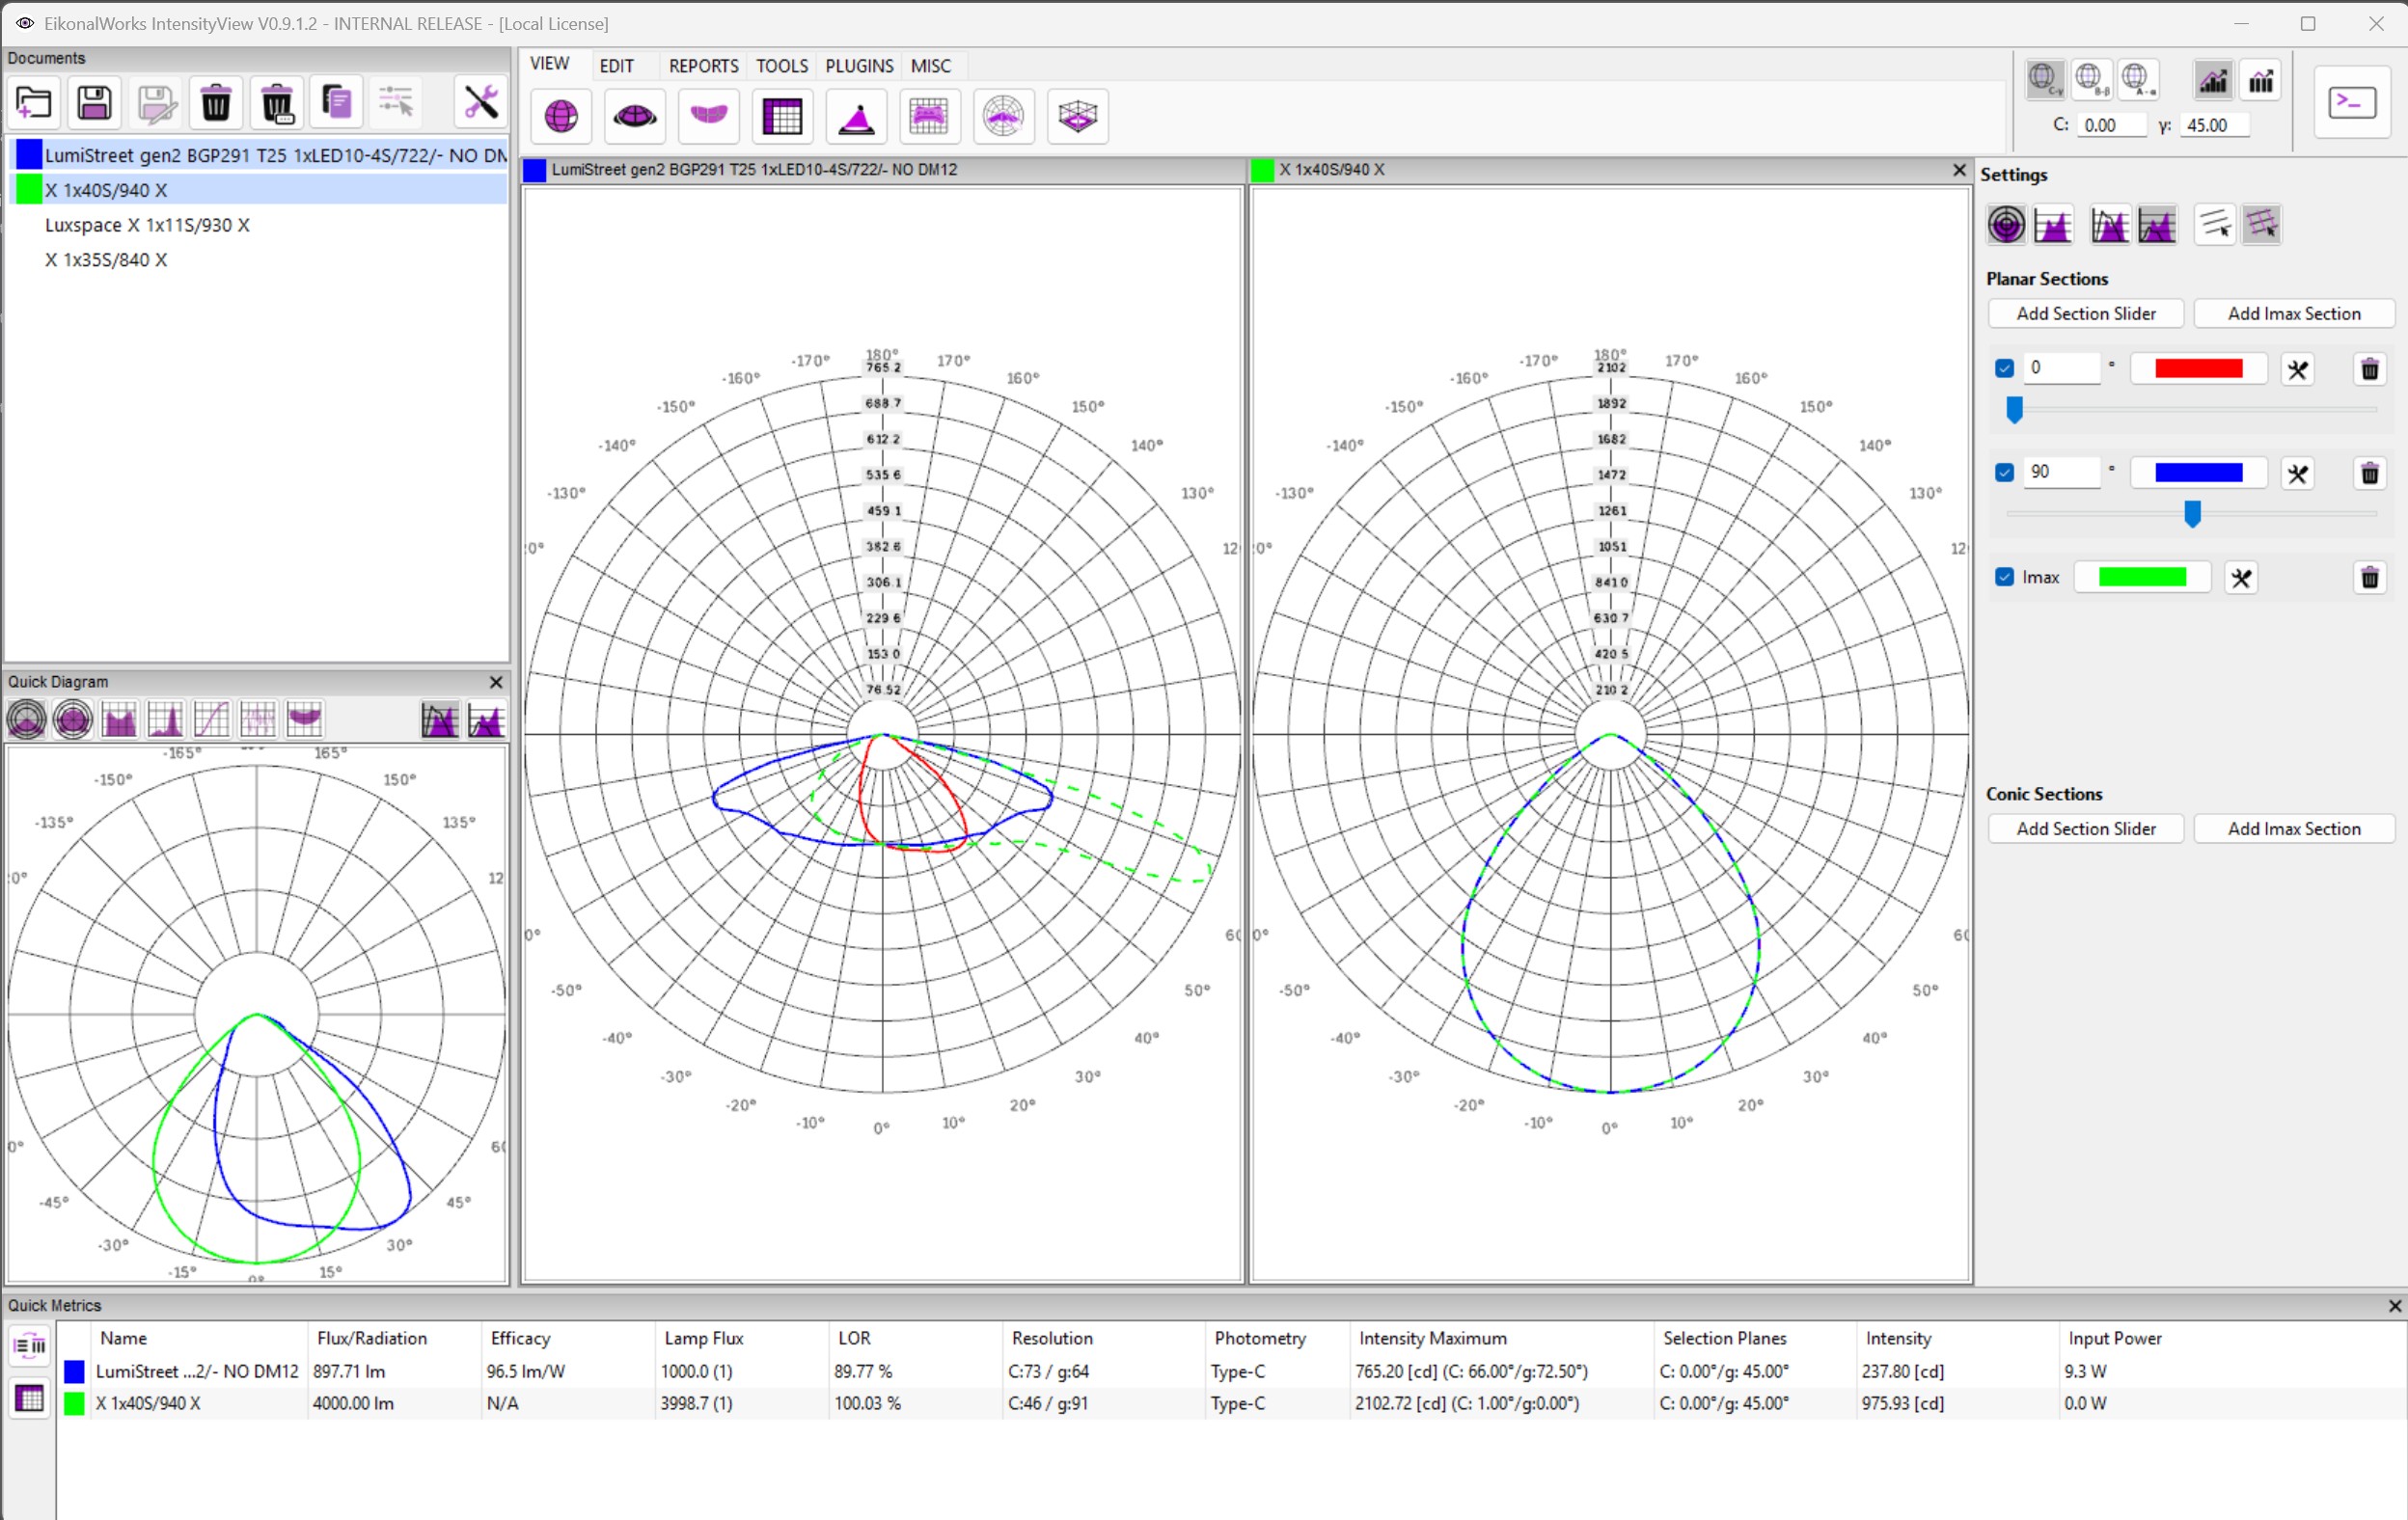The image size is (2408, 1520).
Task: Delete the 90° planar section with trash button
Action: pyautogui.click(x=2370, y=473)
